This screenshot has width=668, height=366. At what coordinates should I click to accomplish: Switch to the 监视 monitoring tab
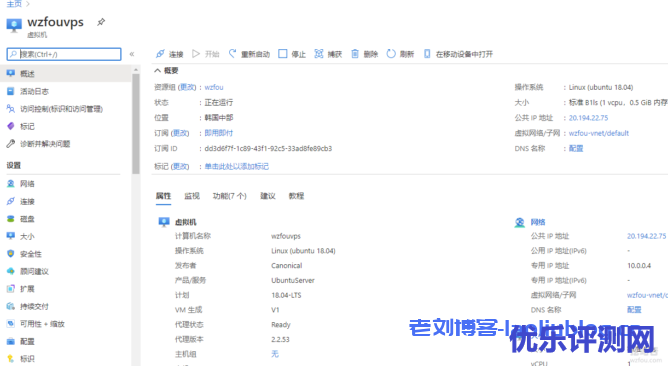[192, 196]
